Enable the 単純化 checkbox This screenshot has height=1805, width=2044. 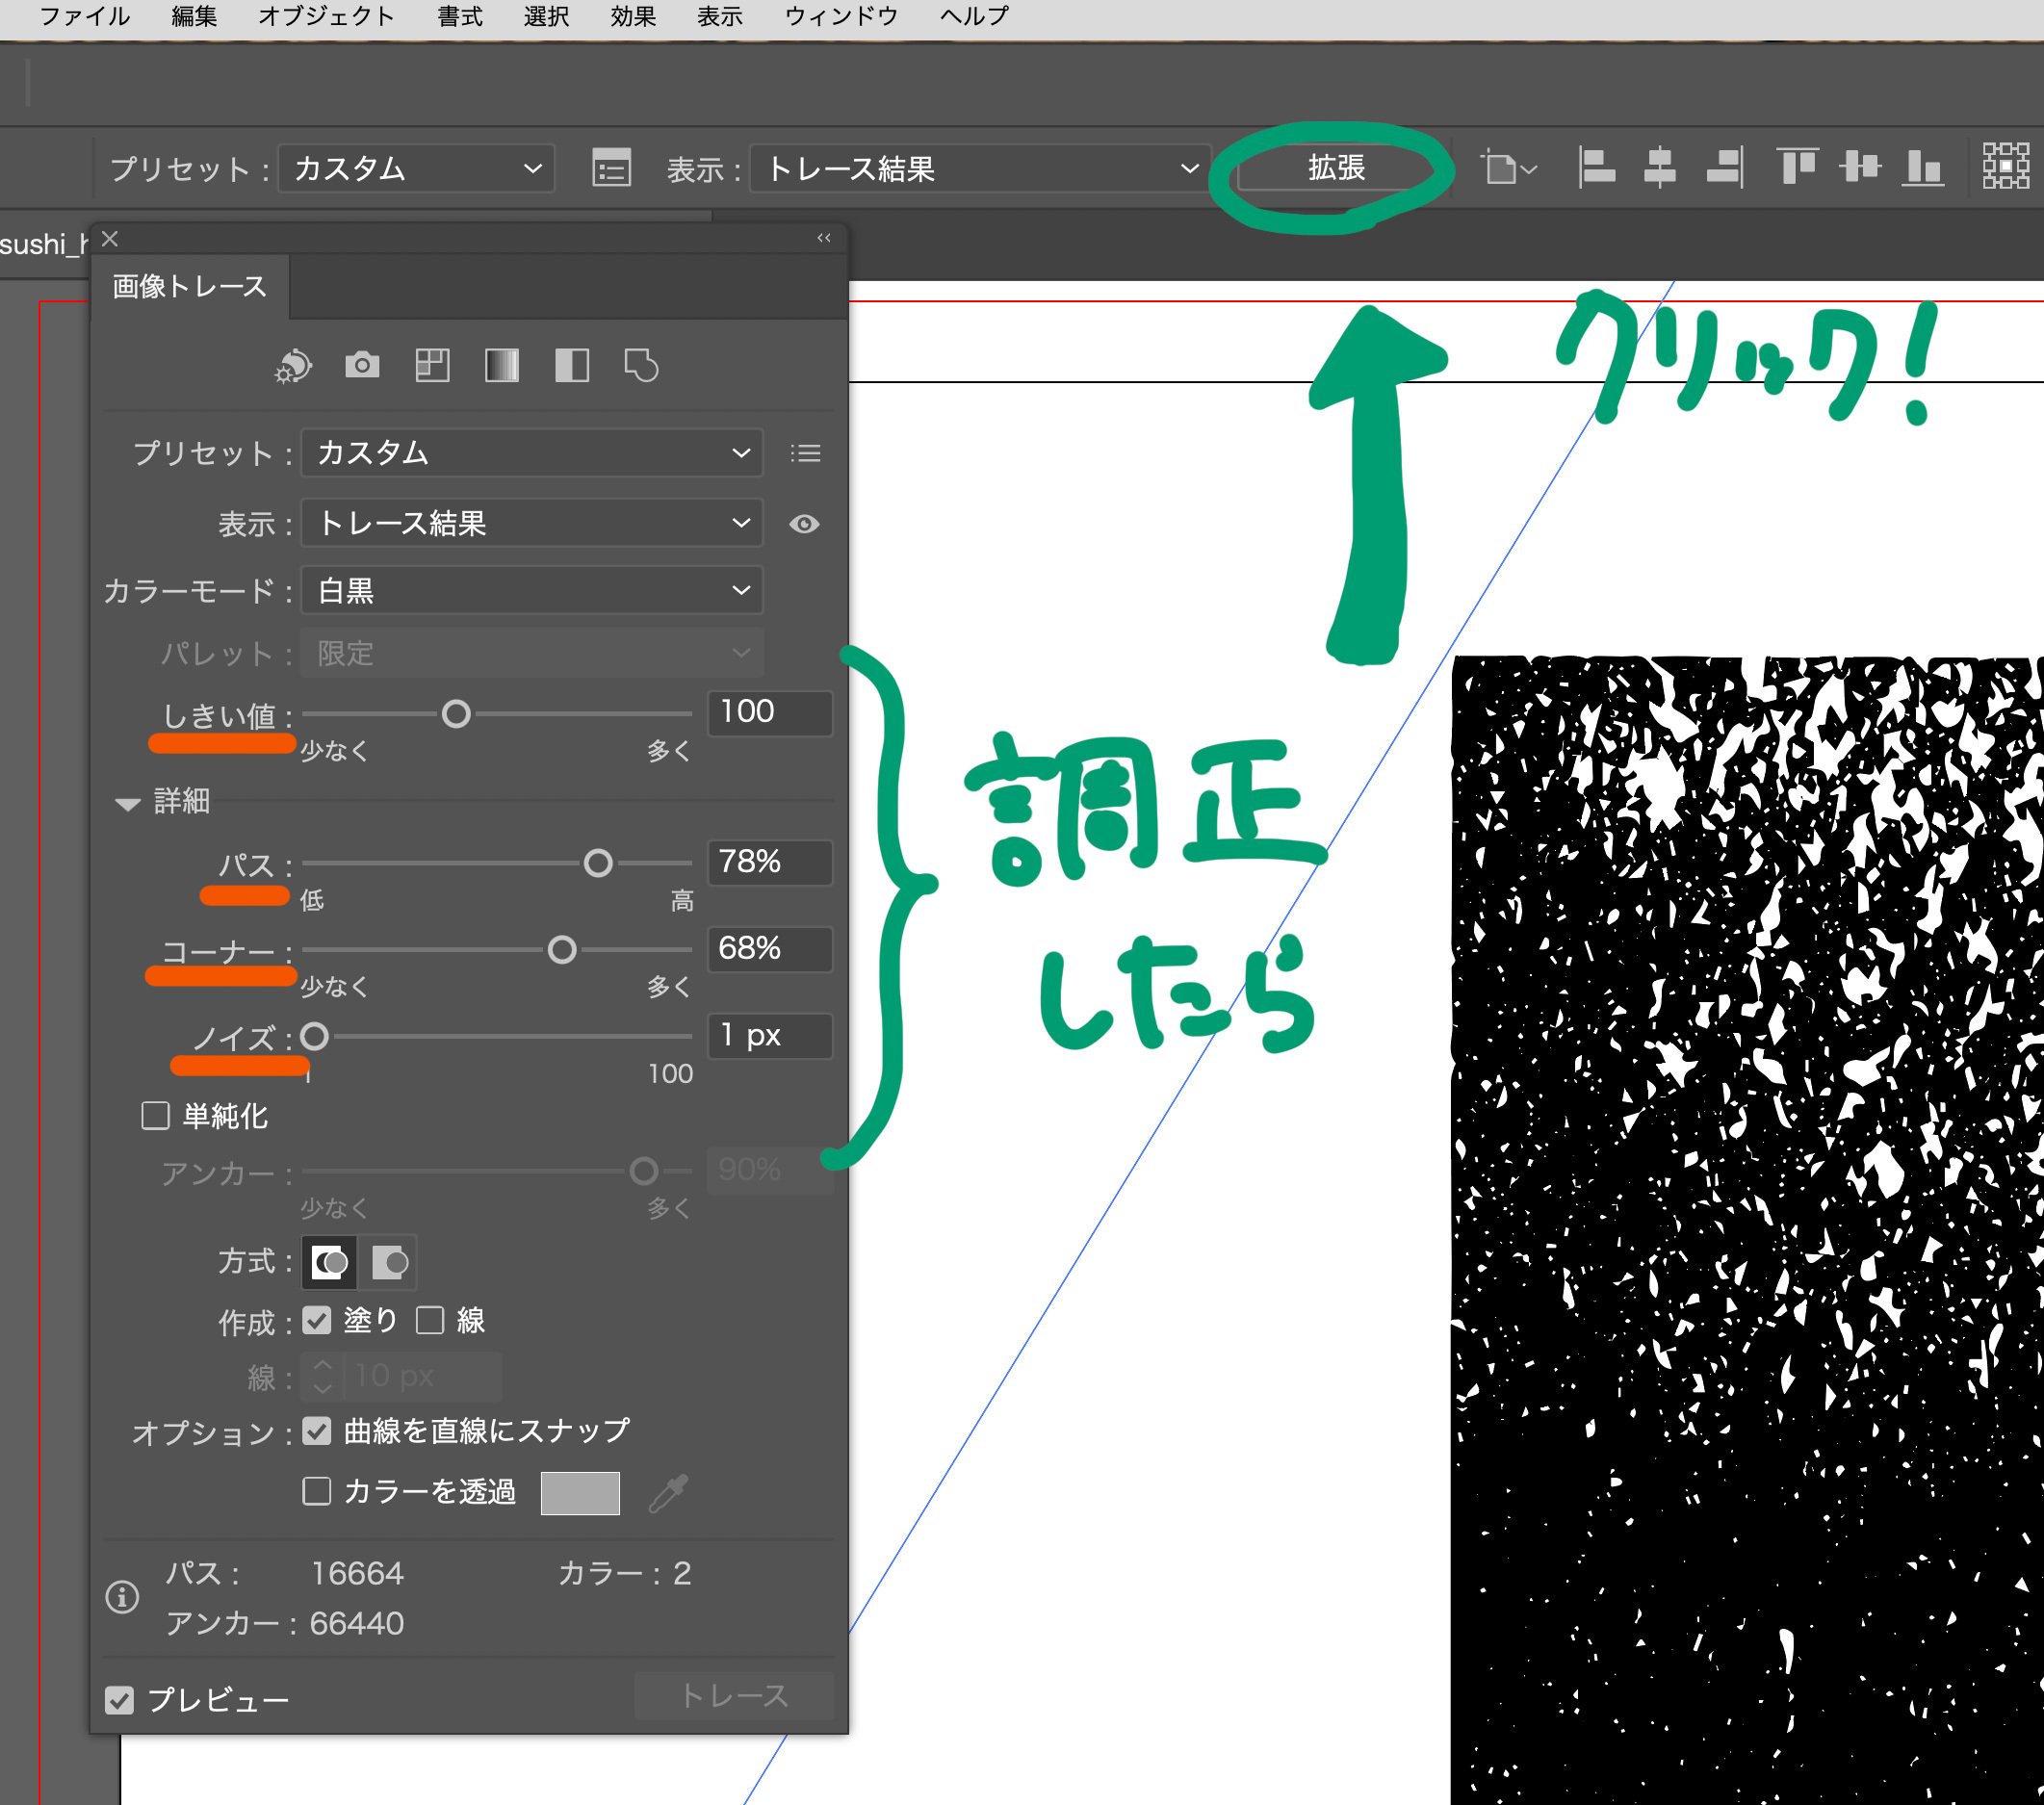click(x=155, y=1116)
